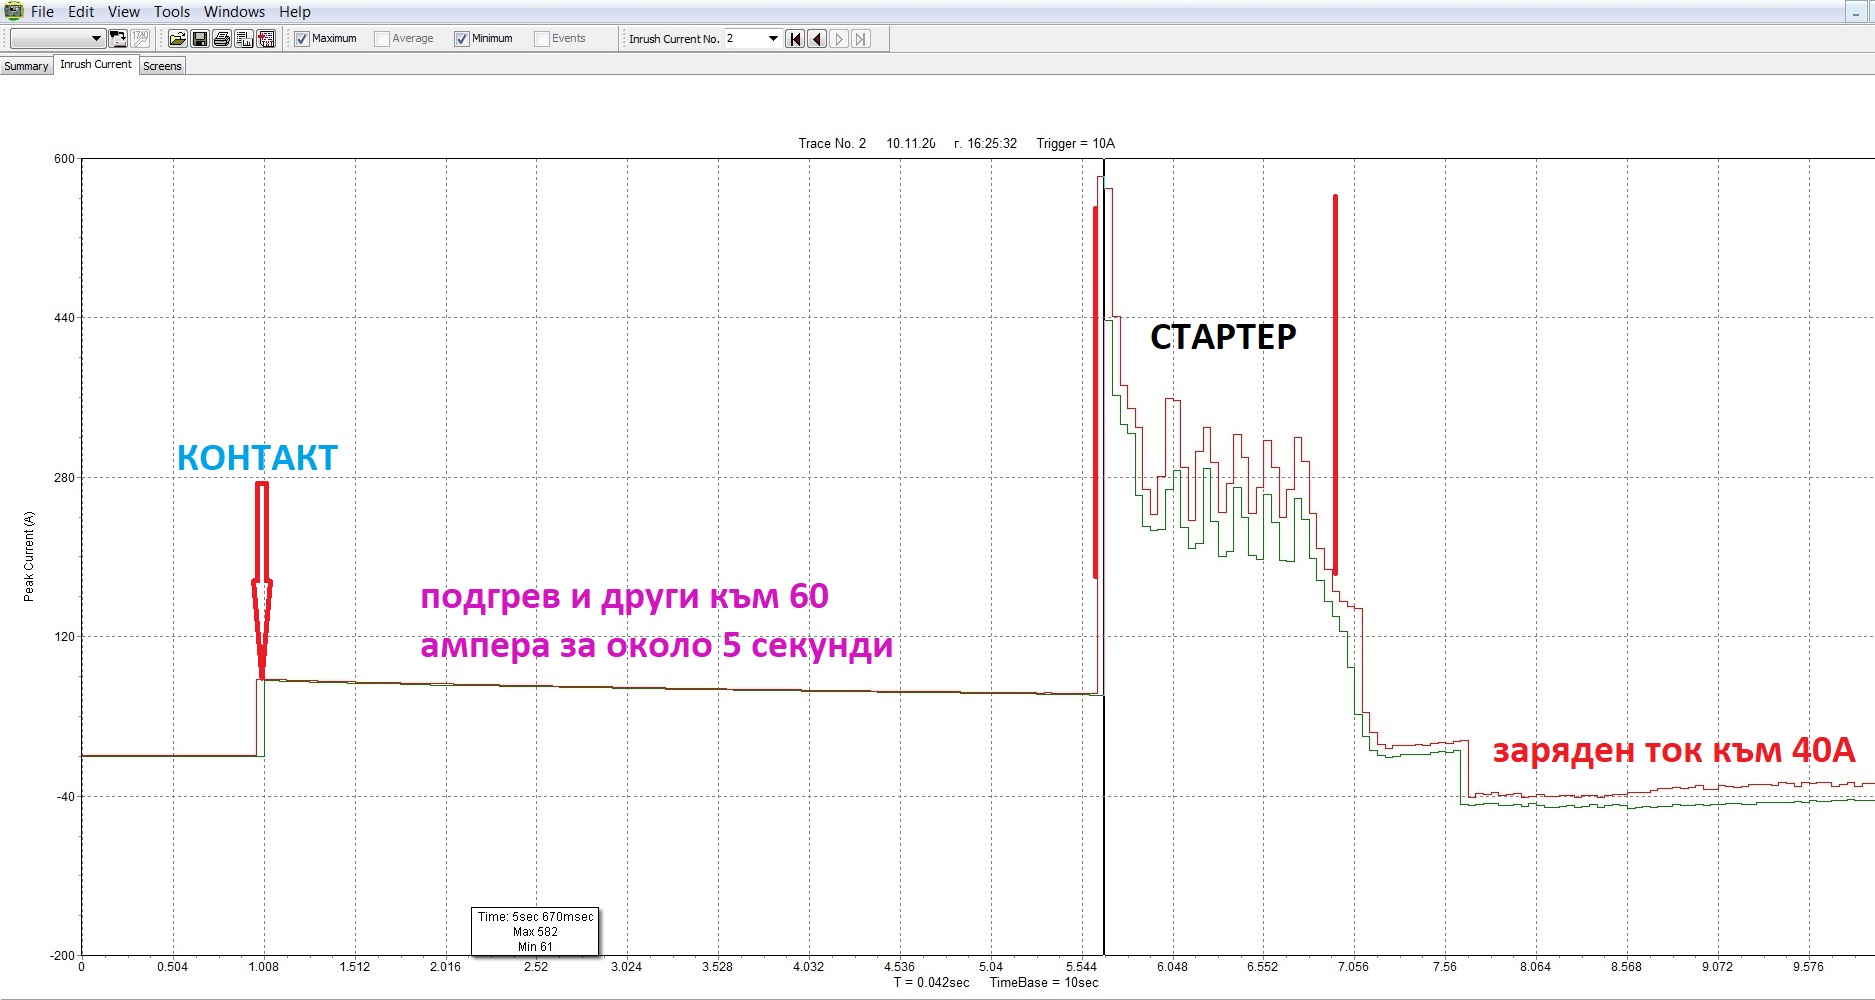The height and width of the screenshot is (1000, 1875).
Task: Jump to first inrush current trace
Action: pyautogui.click(x=795, y=39)
